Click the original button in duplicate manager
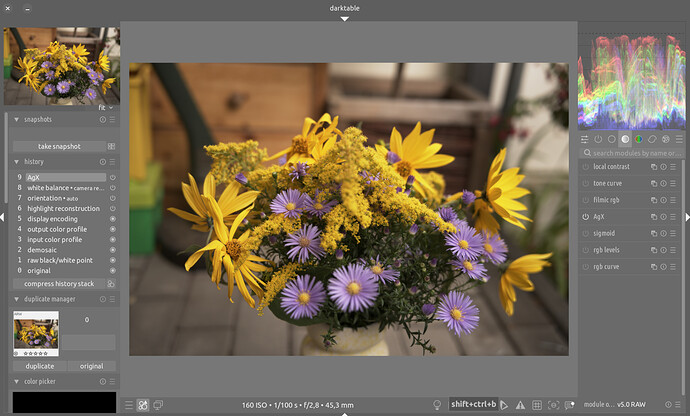Image resolution: width=690 pixels, height=416 pixels. pyautogui.click(x=92, y=366)
